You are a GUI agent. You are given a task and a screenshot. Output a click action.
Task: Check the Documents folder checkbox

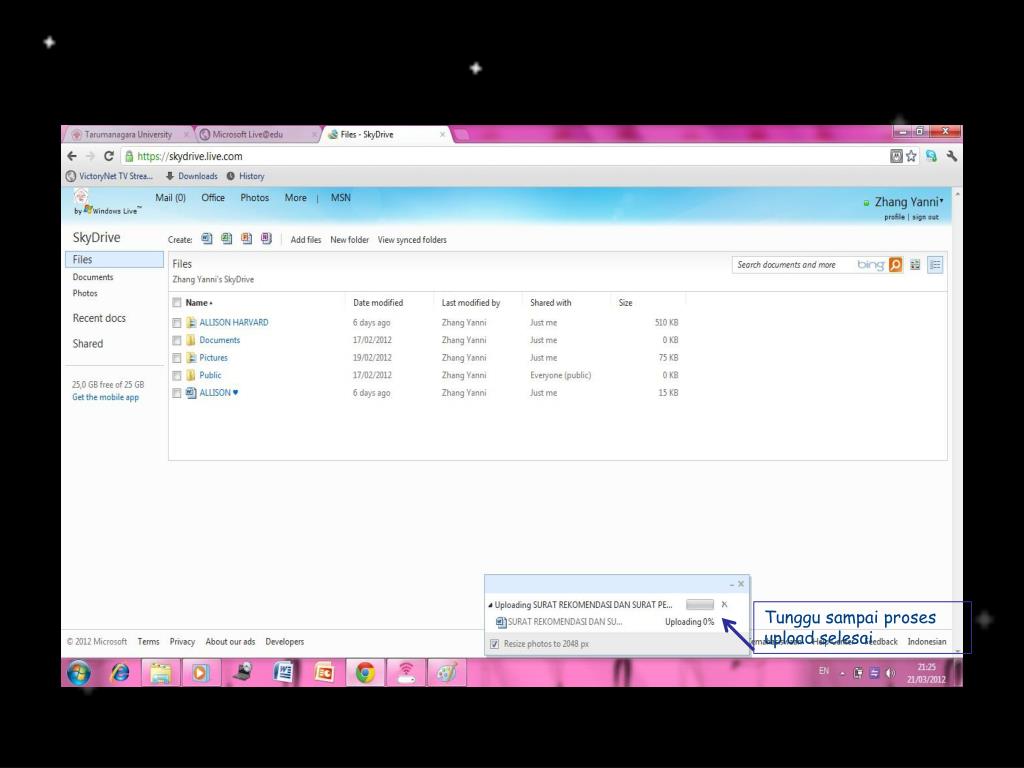coord(176,340)
